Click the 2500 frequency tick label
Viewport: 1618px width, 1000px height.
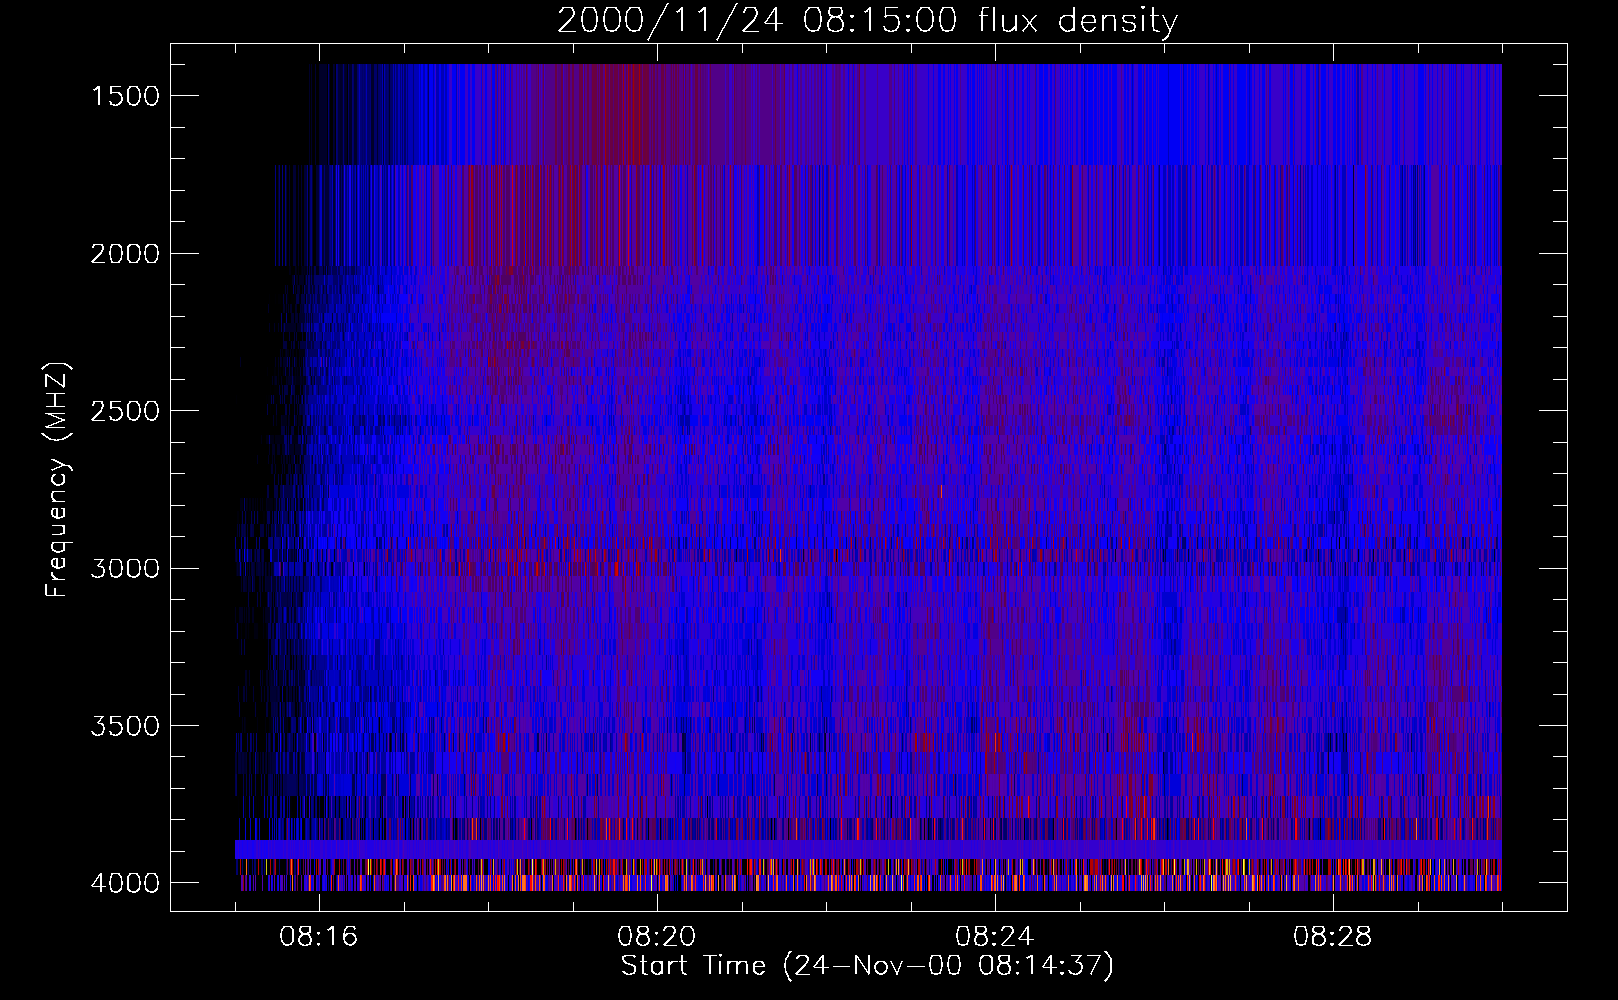pyautogui.click(x=125, y=411)
